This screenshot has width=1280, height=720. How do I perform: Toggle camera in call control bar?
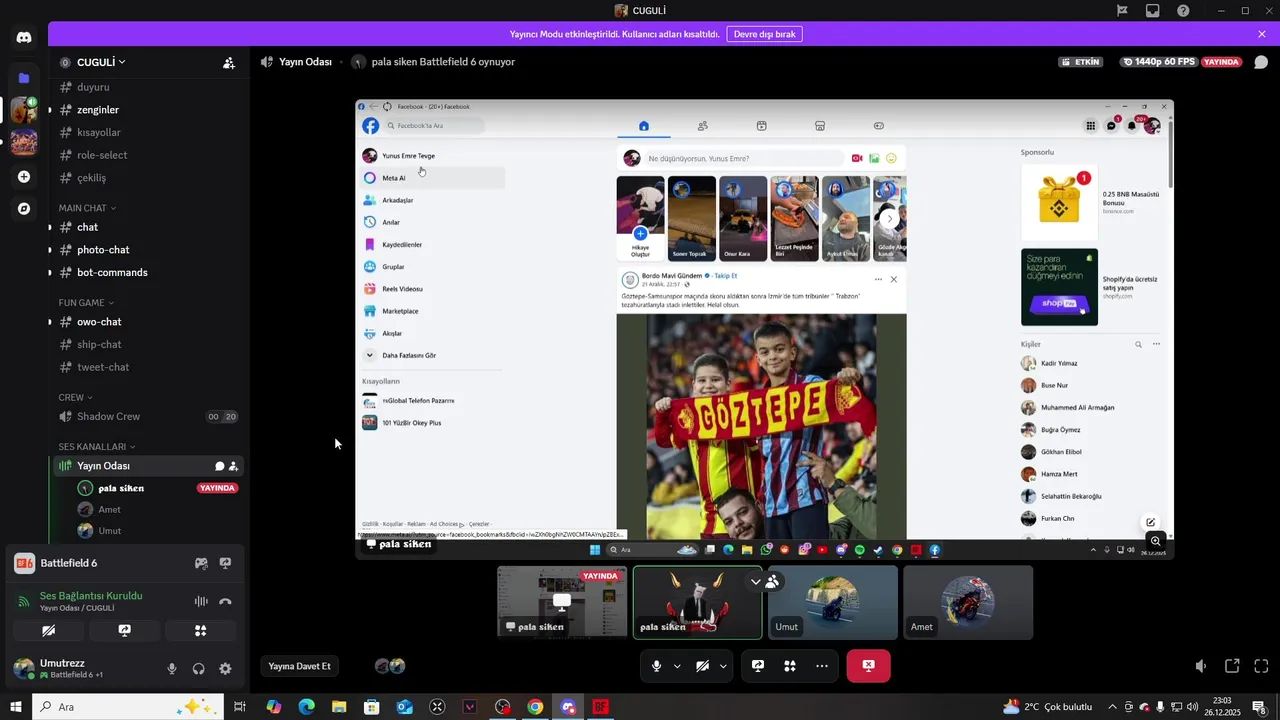pyautogui.click(x=703, y=666)
